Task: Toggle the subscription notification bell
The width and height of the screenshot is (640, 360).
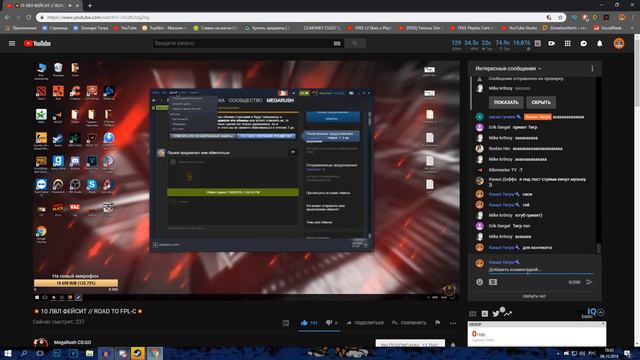Action: pyautogui.click(x=453, y=344)
